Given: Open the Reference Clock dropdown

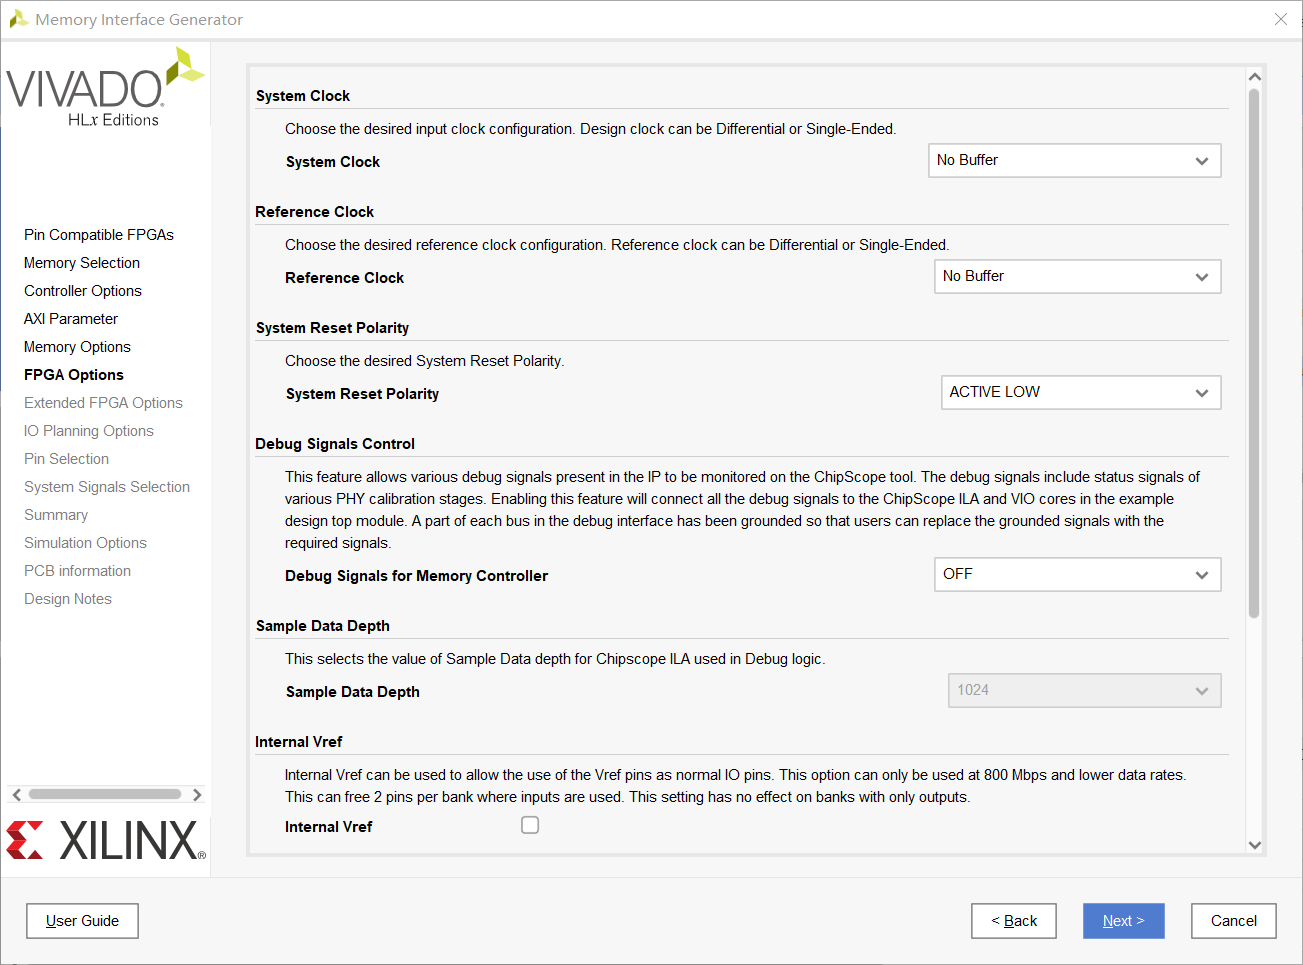Looking at the screenshot, I should pyautogui.click(x=1078, y=277).
